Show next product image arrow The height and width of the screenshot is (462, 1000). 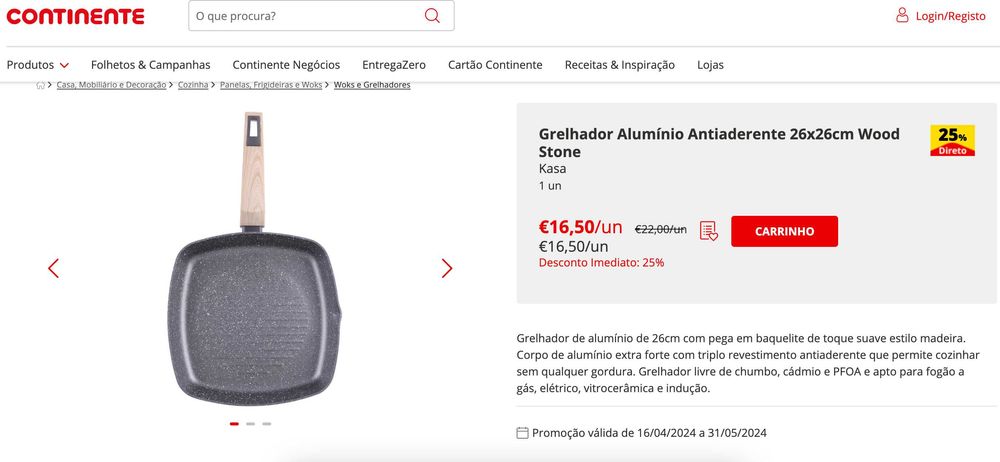[447, 268]
